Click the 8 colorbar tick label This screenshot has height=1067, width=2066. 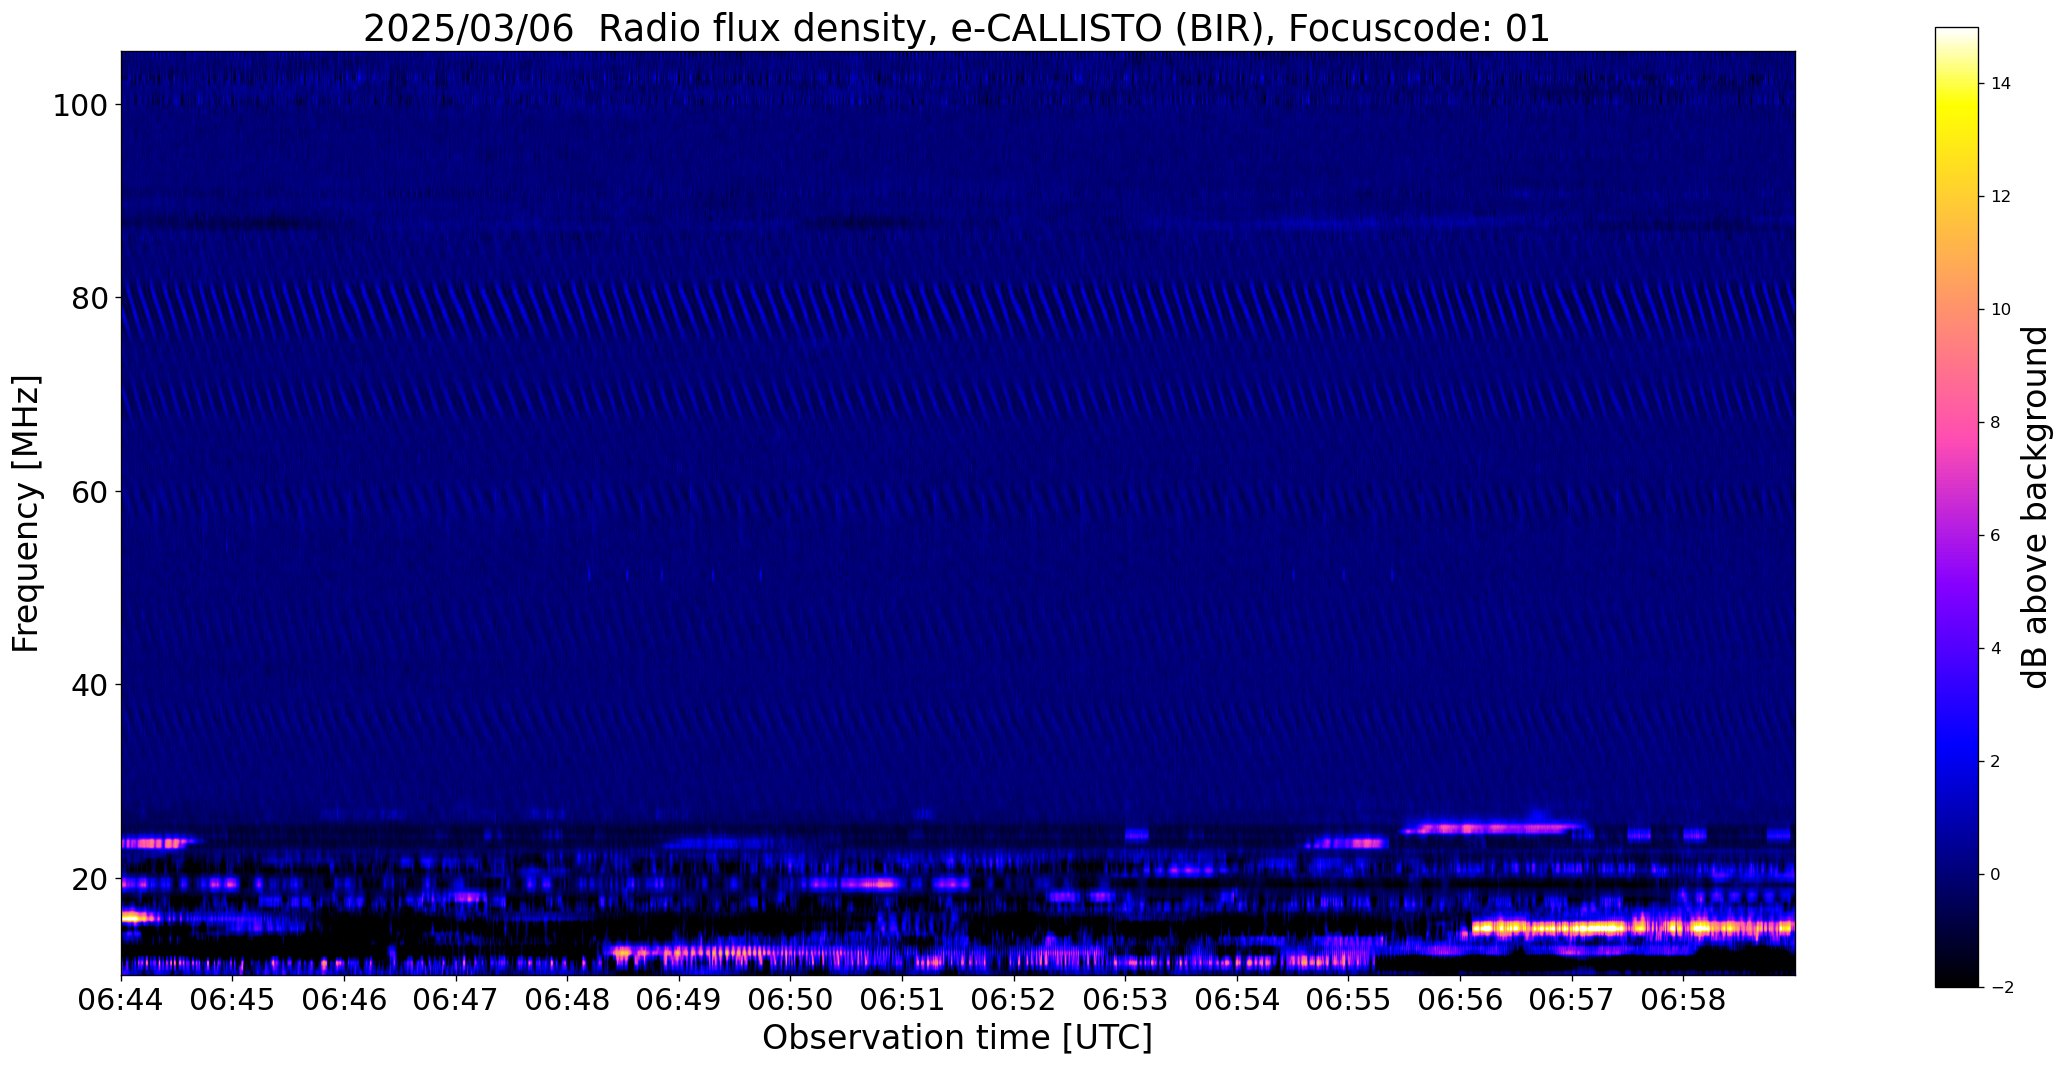[1995, 423]
